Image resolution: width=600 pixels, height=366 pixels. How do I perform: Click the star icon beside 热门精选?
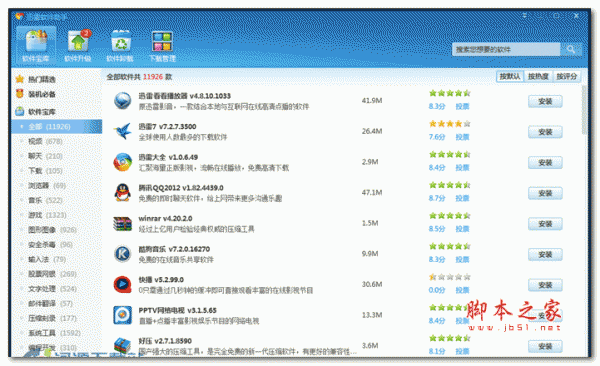tap(20, 79)
